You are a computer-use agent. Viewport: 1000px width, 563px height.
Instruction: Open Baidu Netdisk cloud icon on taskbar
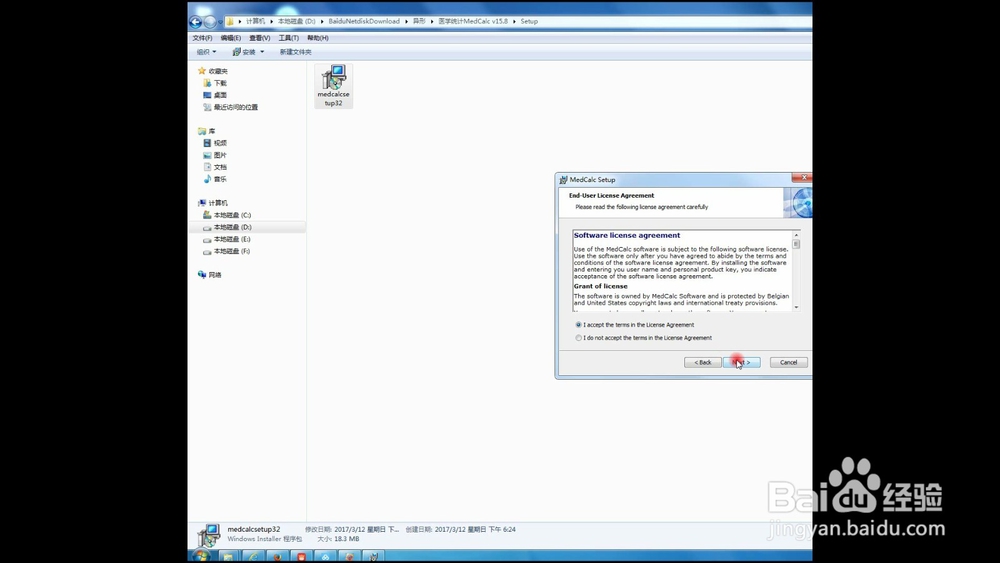pos(325,557)
